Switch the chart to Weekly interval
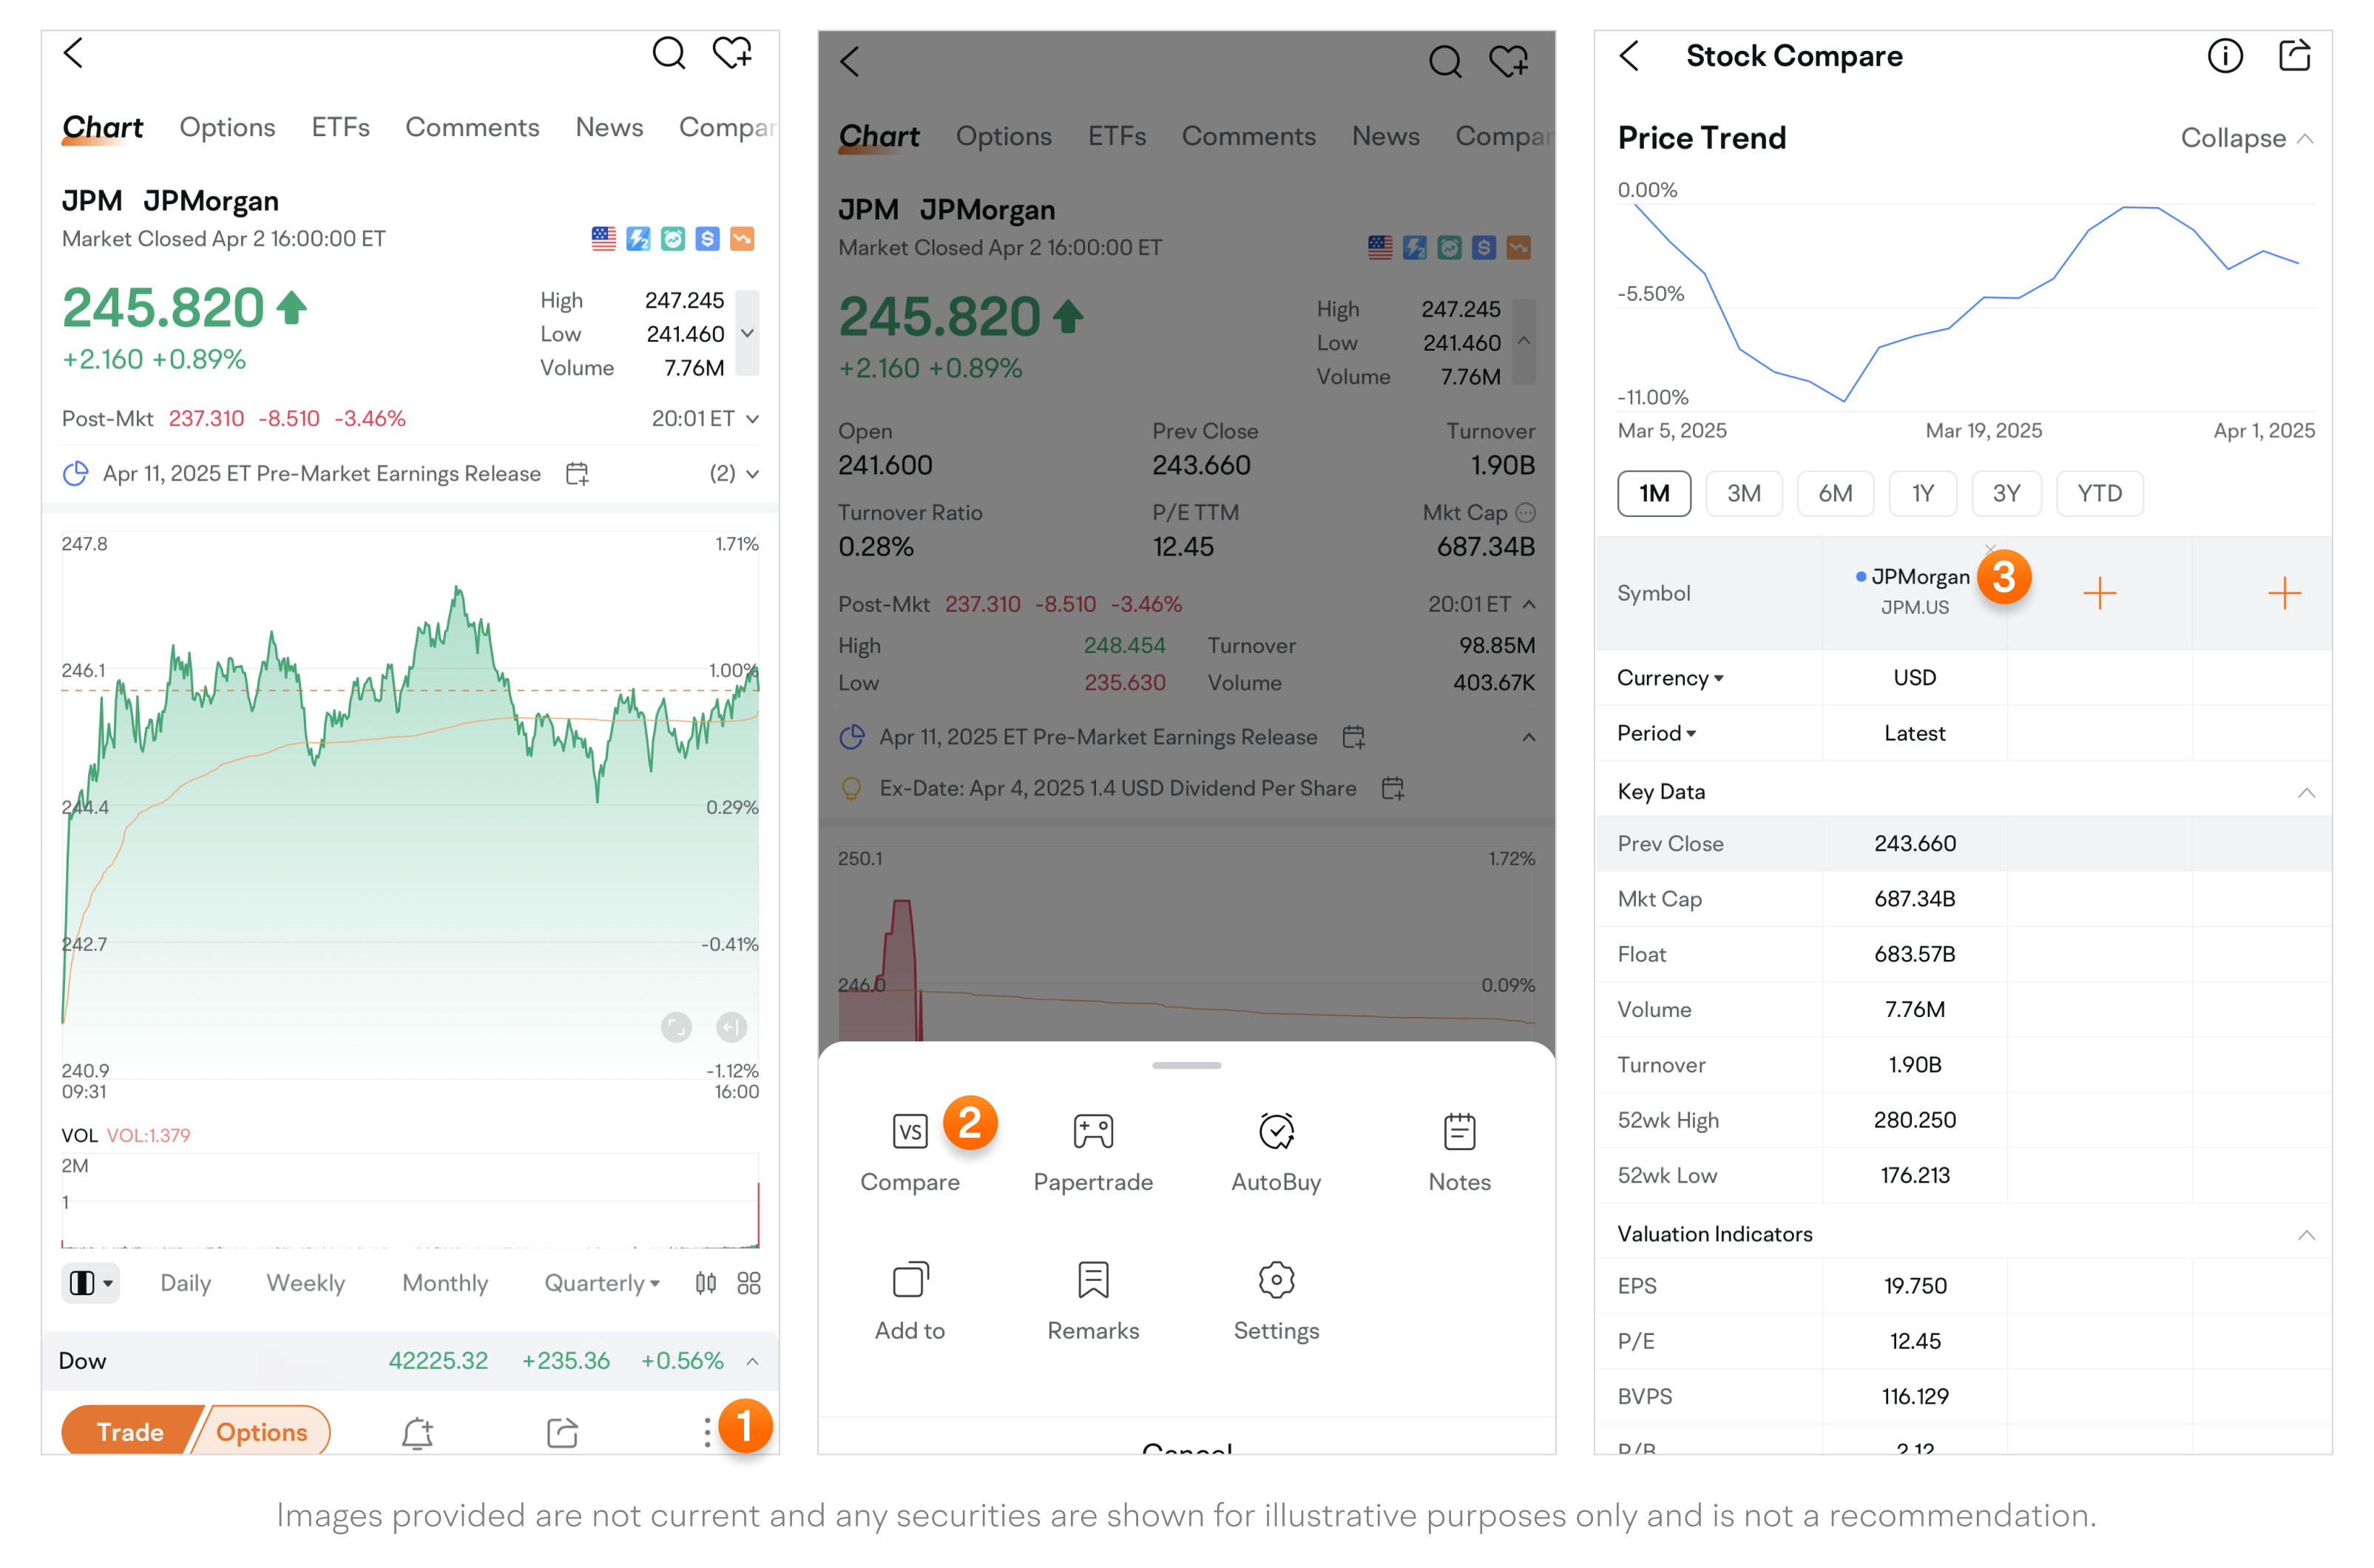2374x1568 pixels. (305, 1283)
